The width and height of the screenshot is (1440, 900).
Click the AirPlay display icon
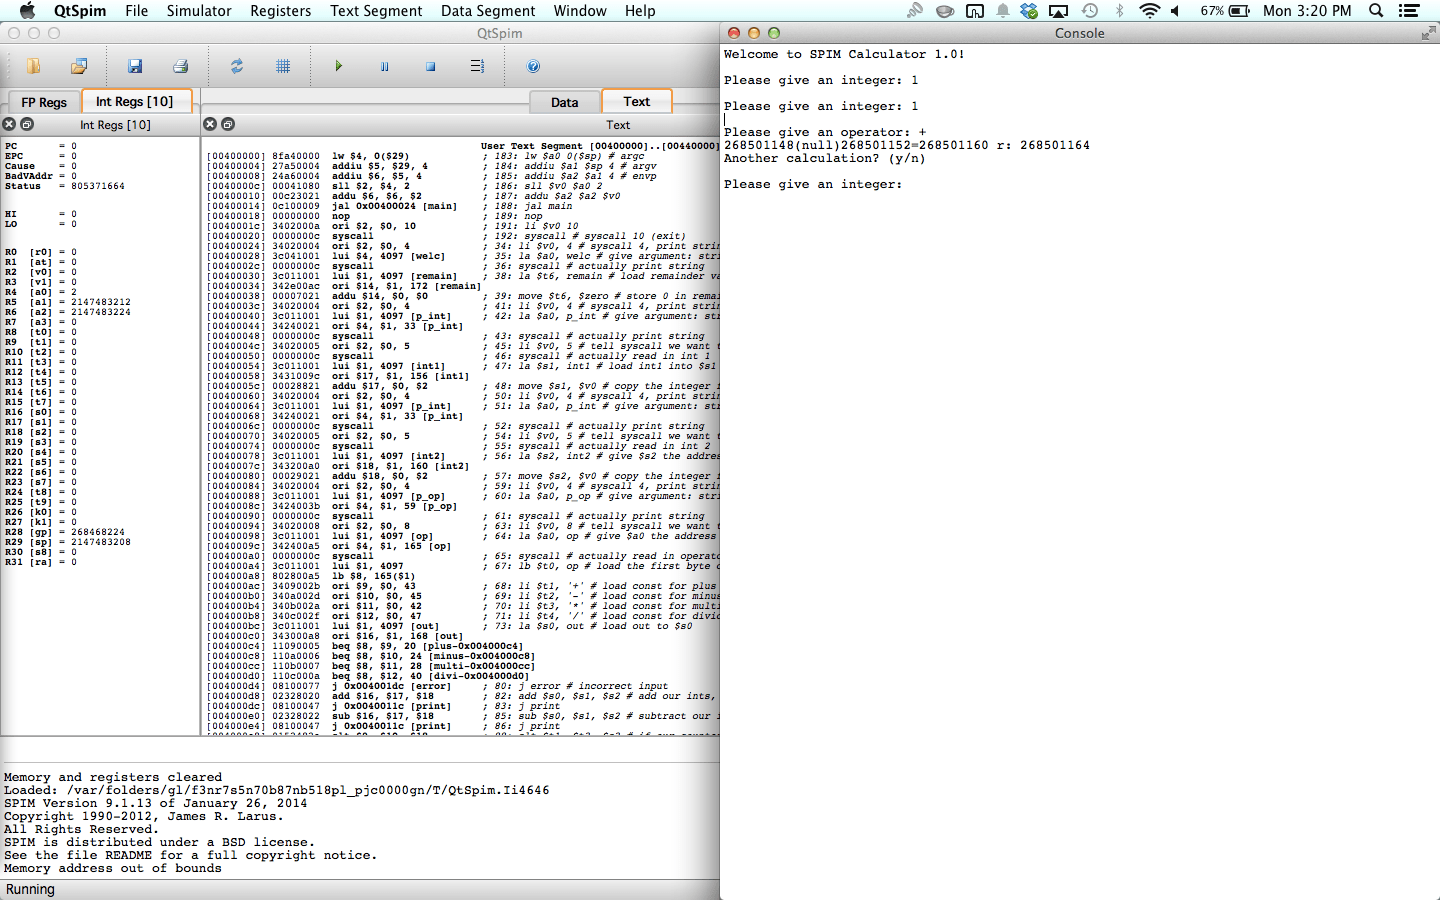point(1058,11)
